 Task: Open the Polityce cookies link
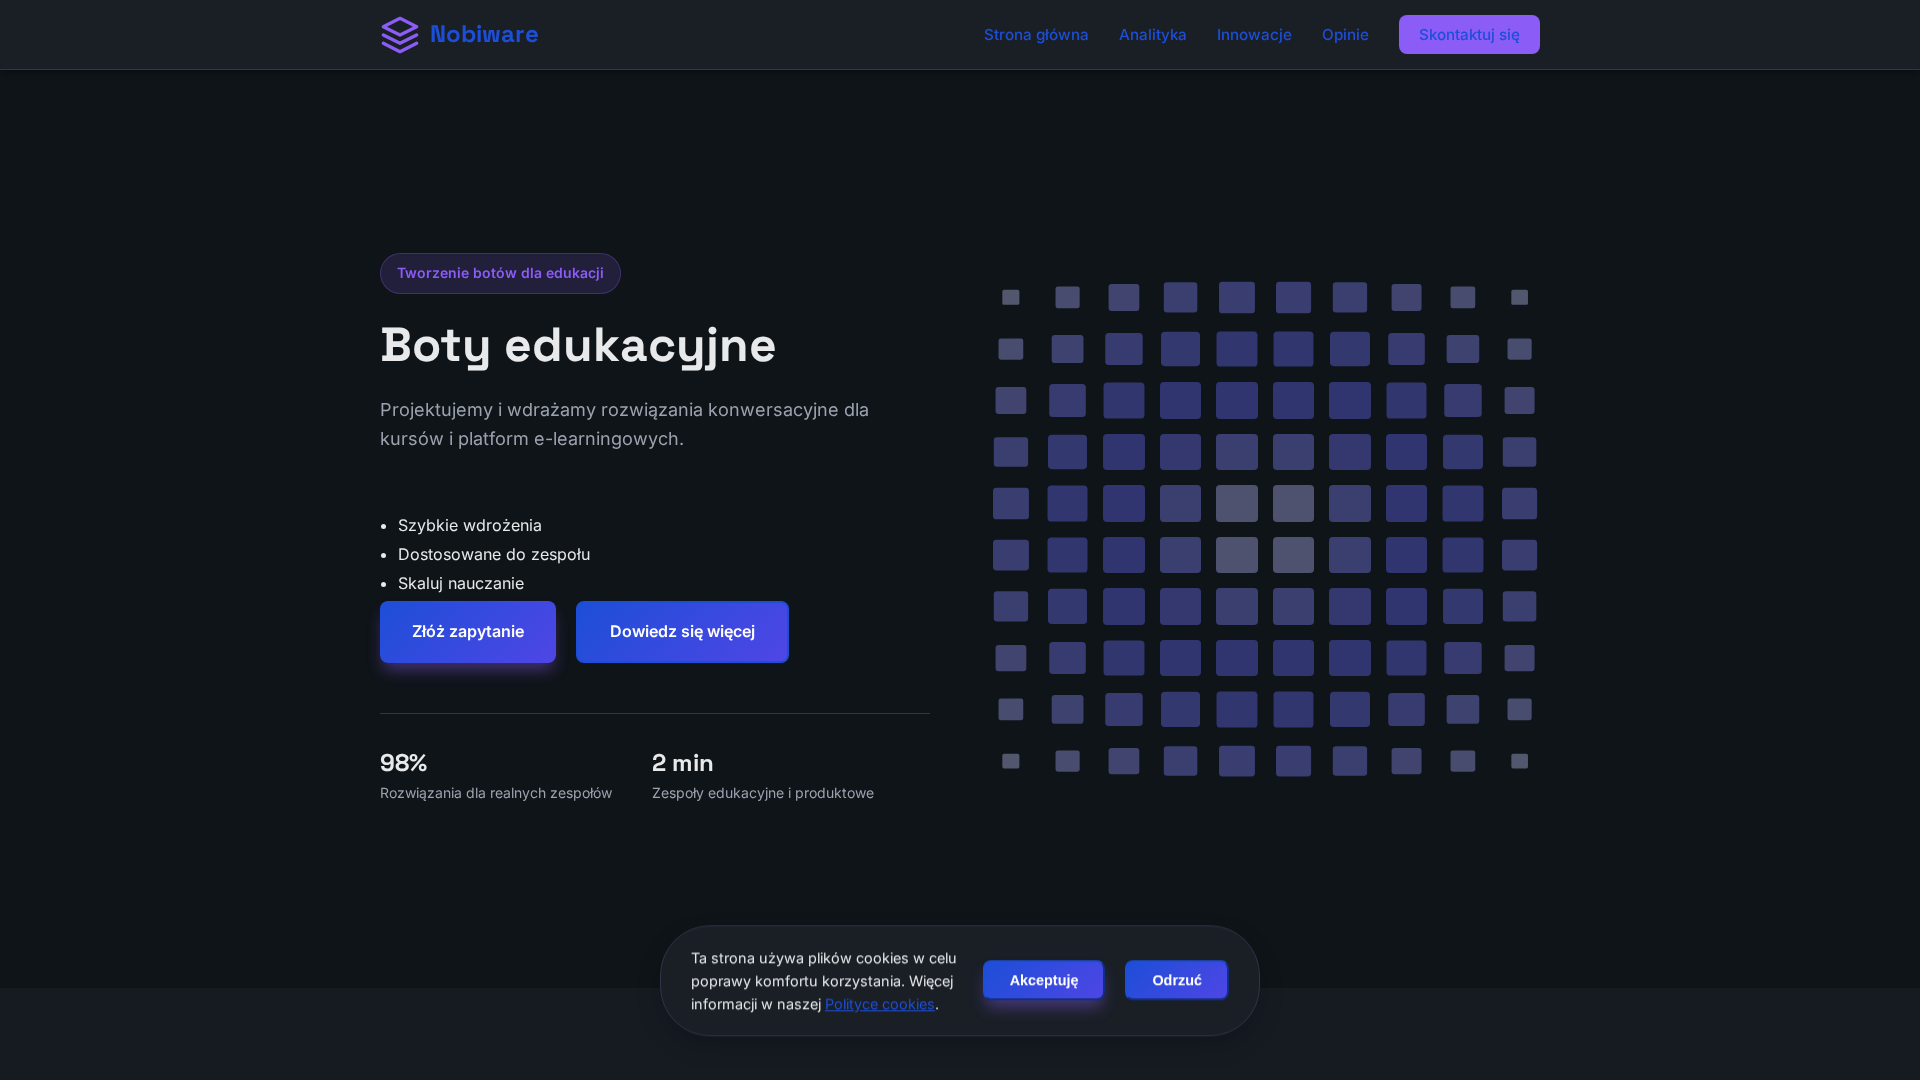880,1004
